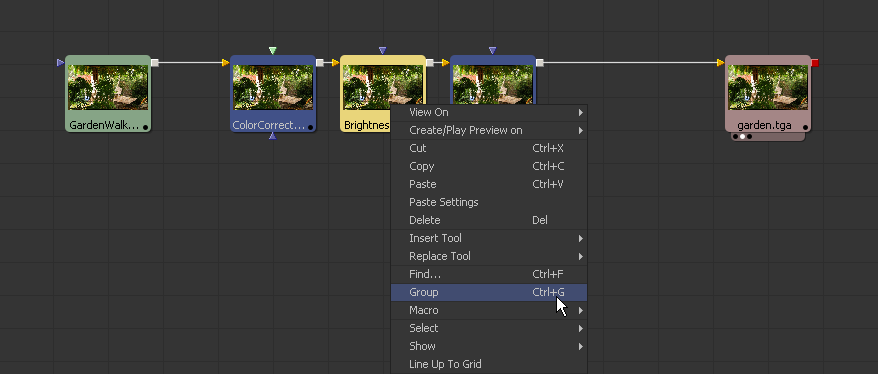Click the white output square of GardenWalk node
Viewport: 878px width, 374px height.
[155, 63]
